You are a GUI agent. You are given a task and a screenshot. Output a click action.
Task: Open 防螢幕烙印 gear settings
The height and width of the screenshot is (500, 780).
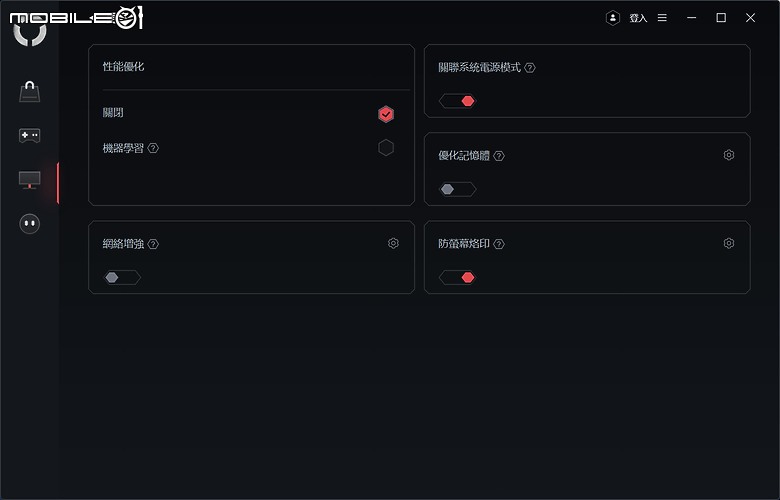click(729, 243)
